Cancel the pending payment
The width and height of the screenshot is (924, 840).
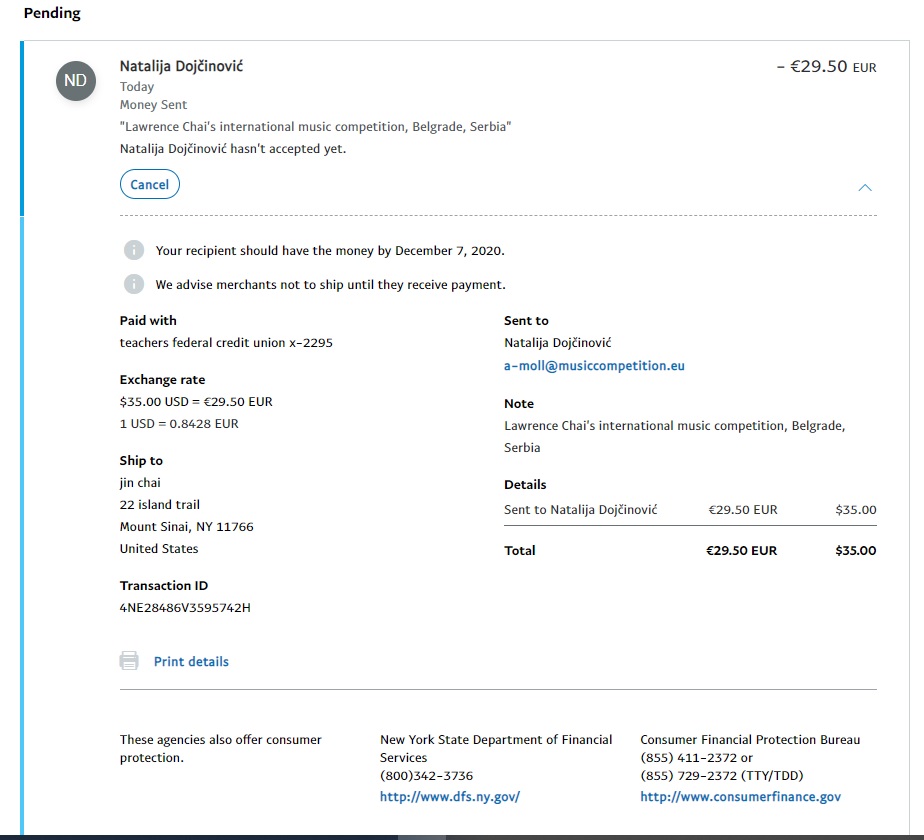coord(149,185)
